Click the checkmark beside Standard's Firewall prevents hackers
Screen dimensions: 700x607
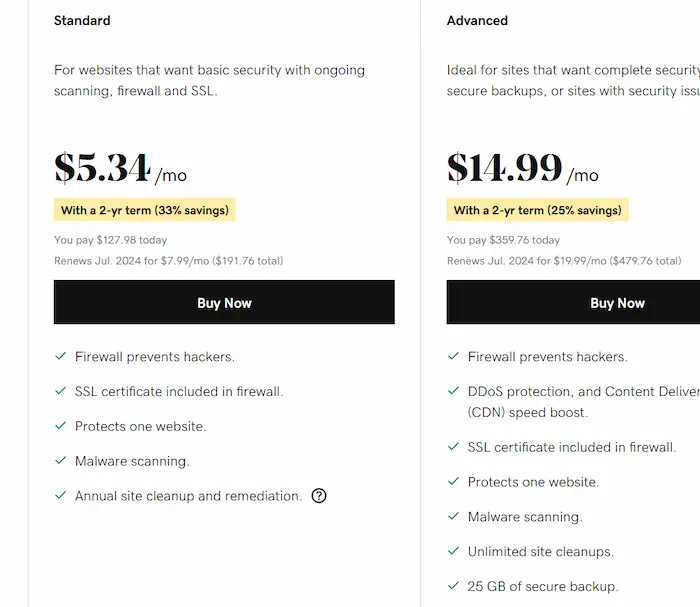point(61,357)
